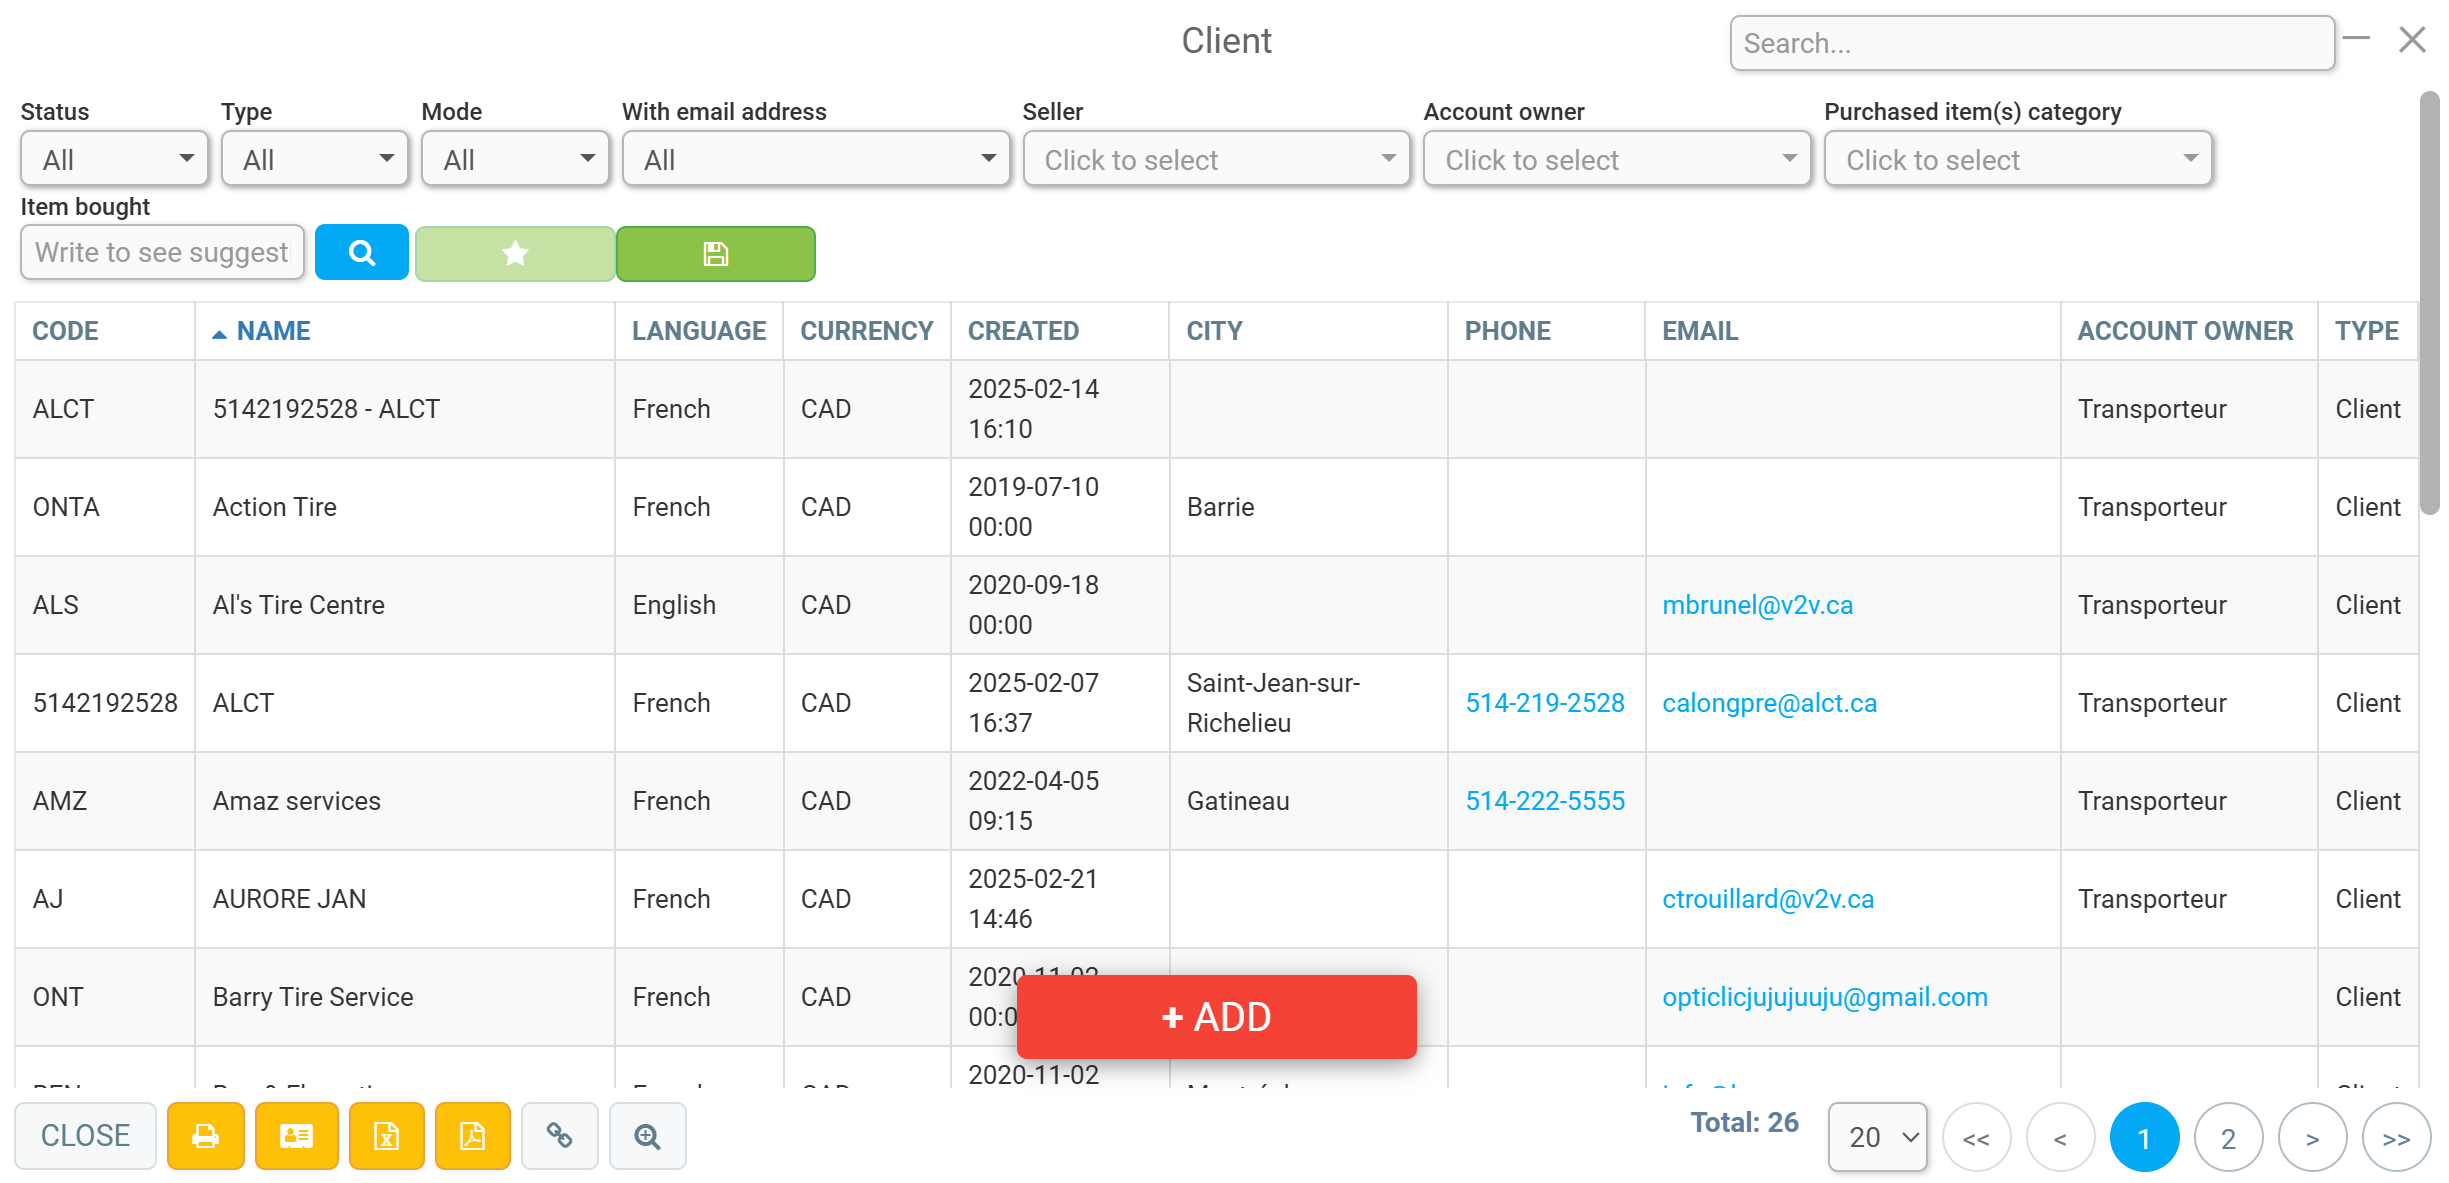Export the list with Excel icon
Viewport: 2449px width, 1183px height.
pyautogui.click(x=386, y=1136)
